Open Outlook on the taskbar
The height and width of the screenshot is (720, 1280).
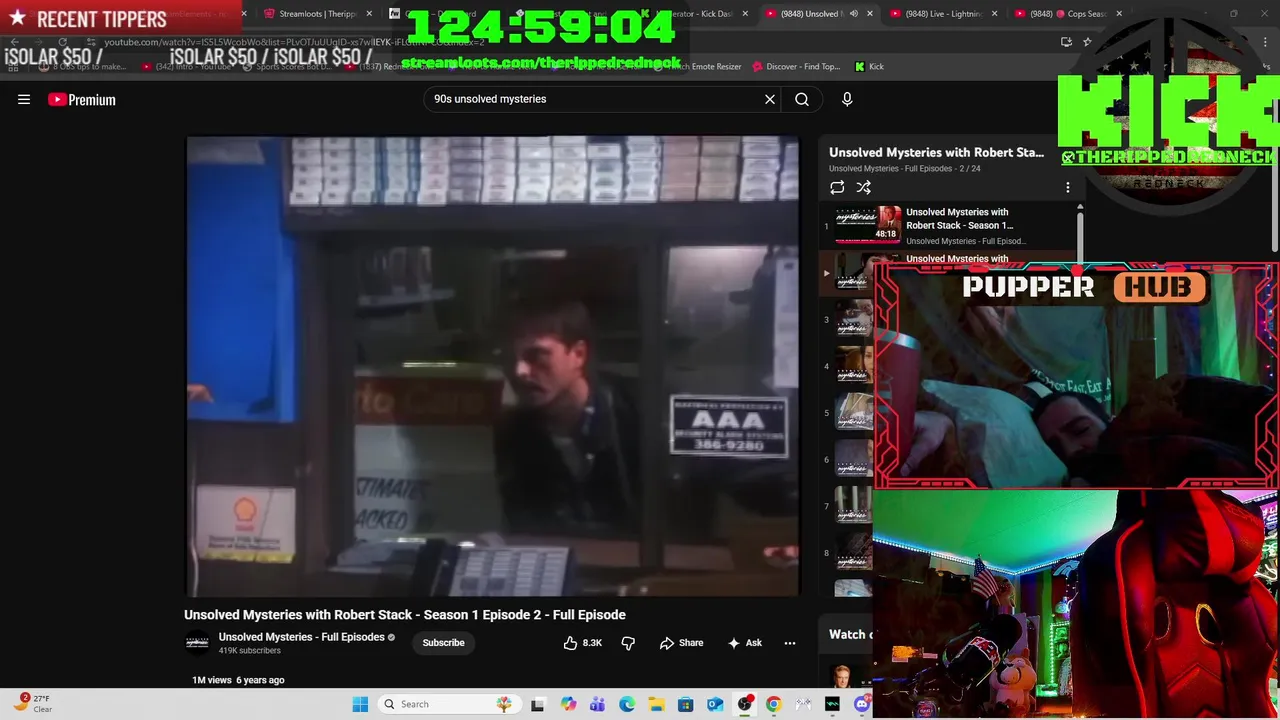tap(715, 704)
